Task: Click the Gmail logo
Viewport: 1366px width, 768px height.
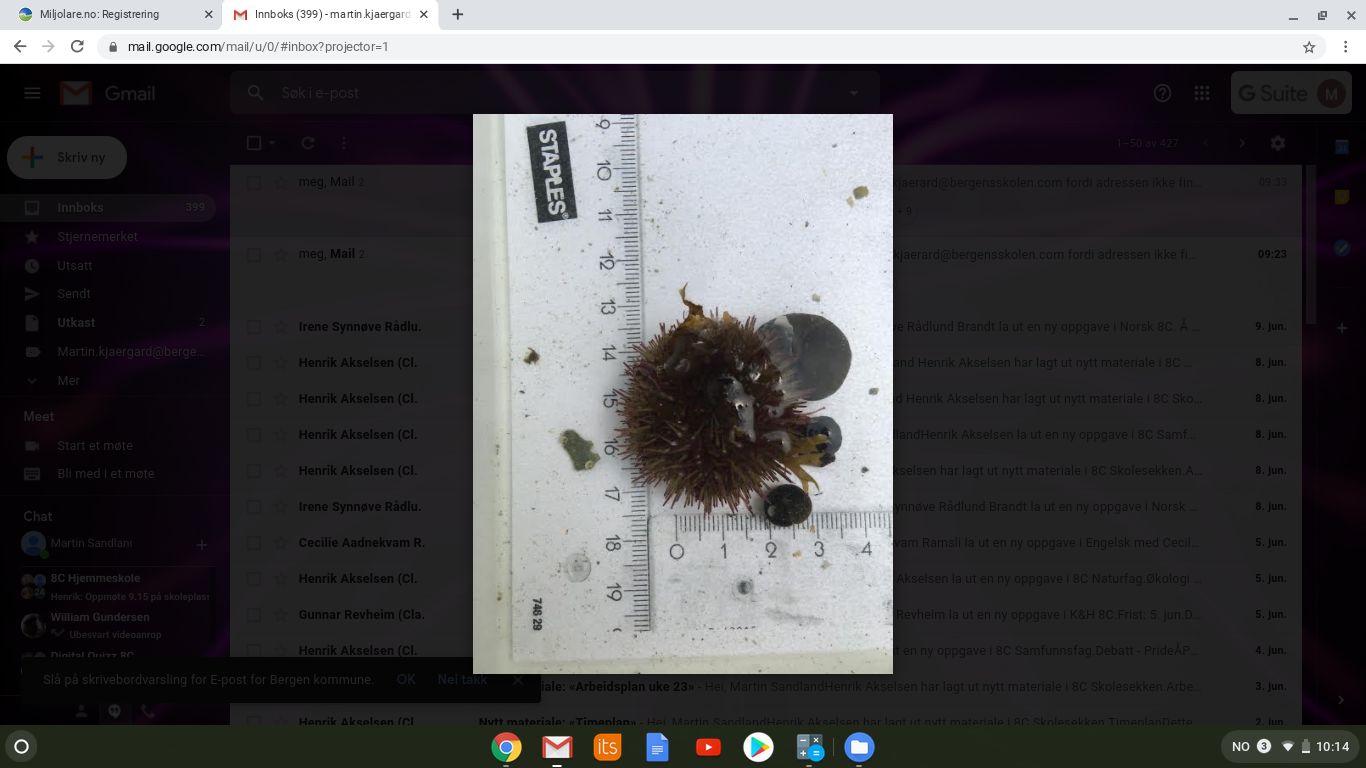Action: tap(108, 93)
